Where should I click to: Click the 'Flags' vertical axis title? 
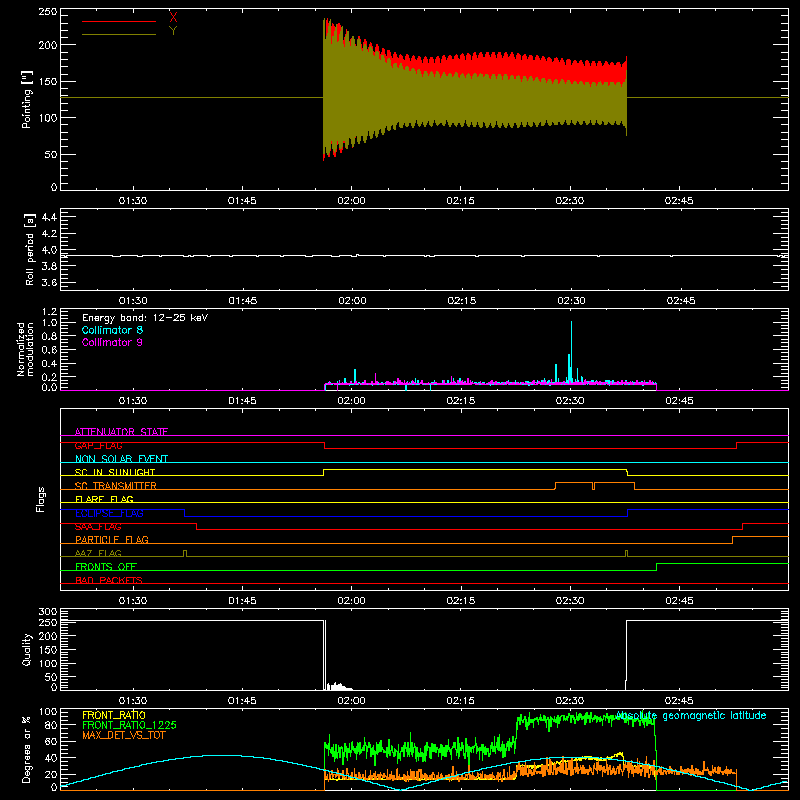[x=40, y=499]
